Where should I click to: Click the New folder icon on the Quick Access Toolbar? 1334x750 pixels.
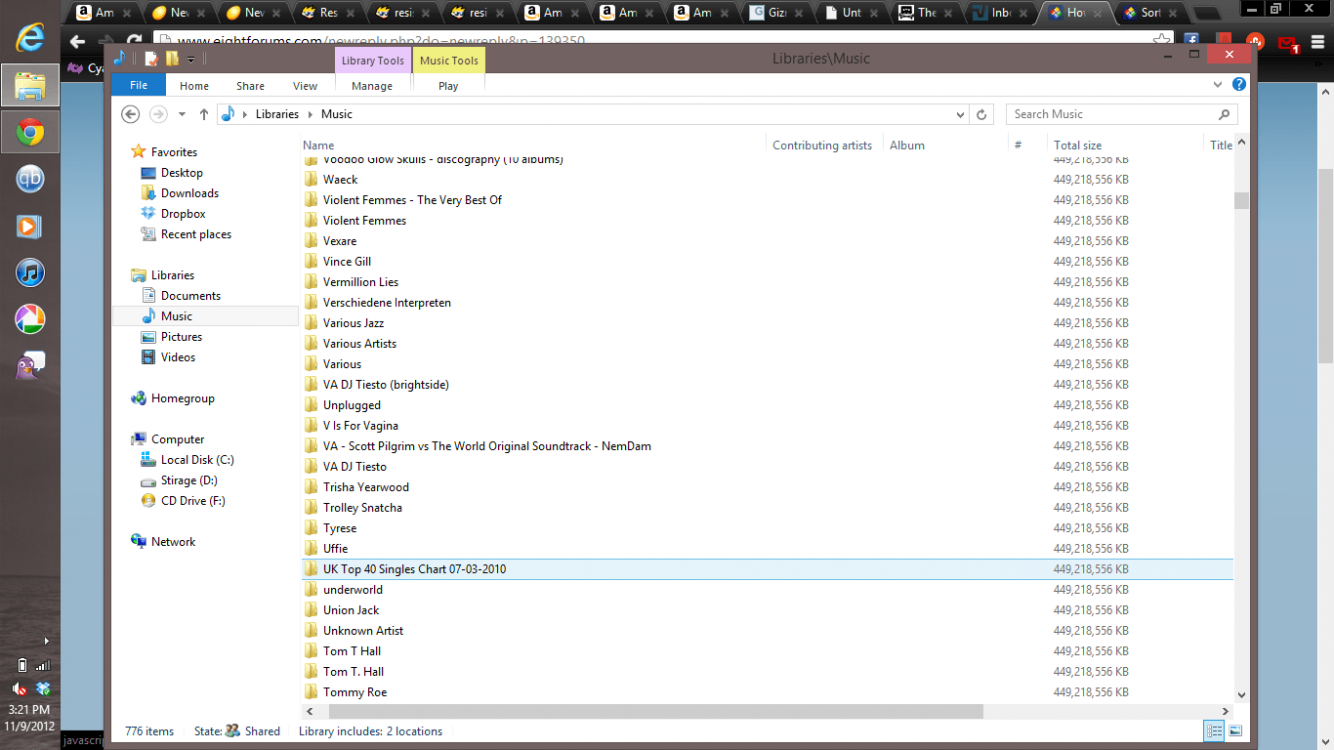coord(170,57)
